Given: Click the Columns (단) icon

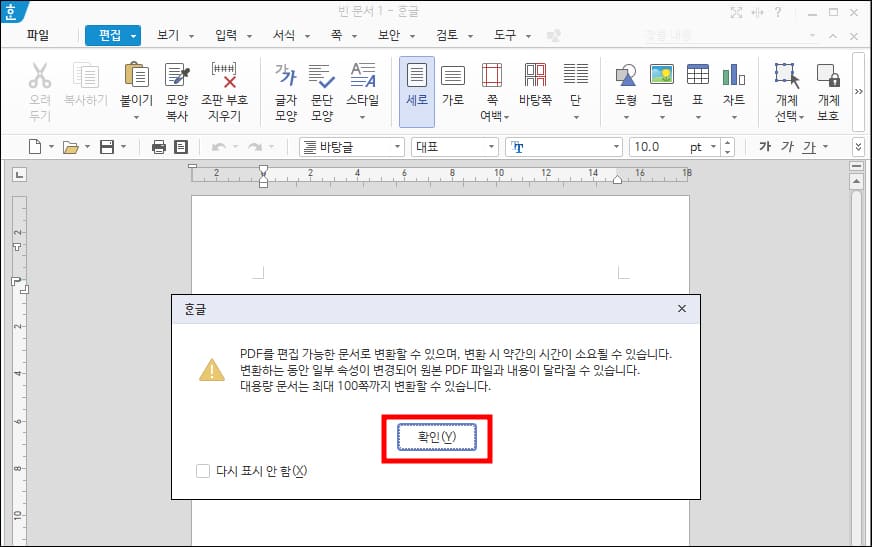Looking at the screenshot, I should [576, 74].
